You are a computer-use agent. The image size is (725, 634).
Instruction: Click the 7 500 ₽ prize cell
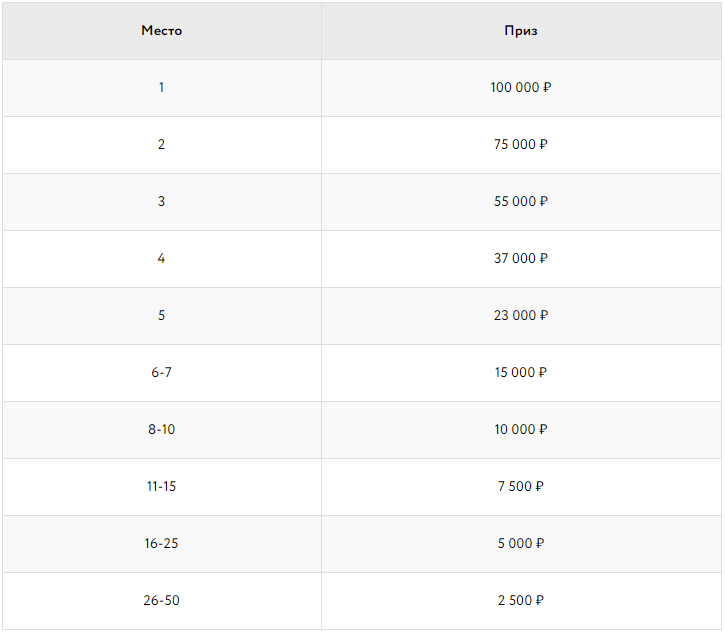tap(521, 487)
